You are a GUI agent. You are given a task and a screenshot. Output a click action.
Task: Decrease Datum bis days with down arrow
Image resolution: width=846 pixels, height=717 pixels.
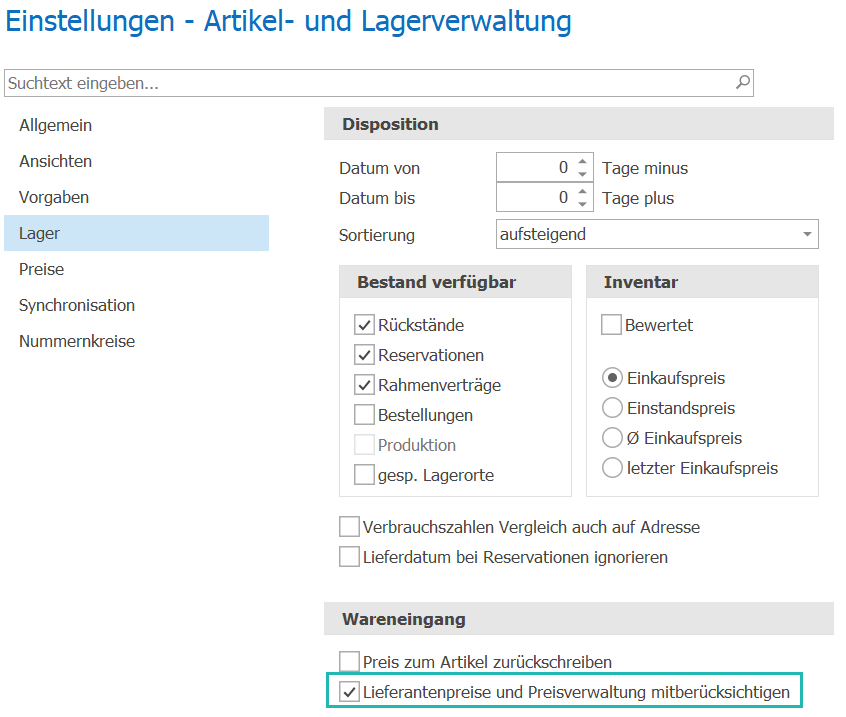[x=582, y=204]
